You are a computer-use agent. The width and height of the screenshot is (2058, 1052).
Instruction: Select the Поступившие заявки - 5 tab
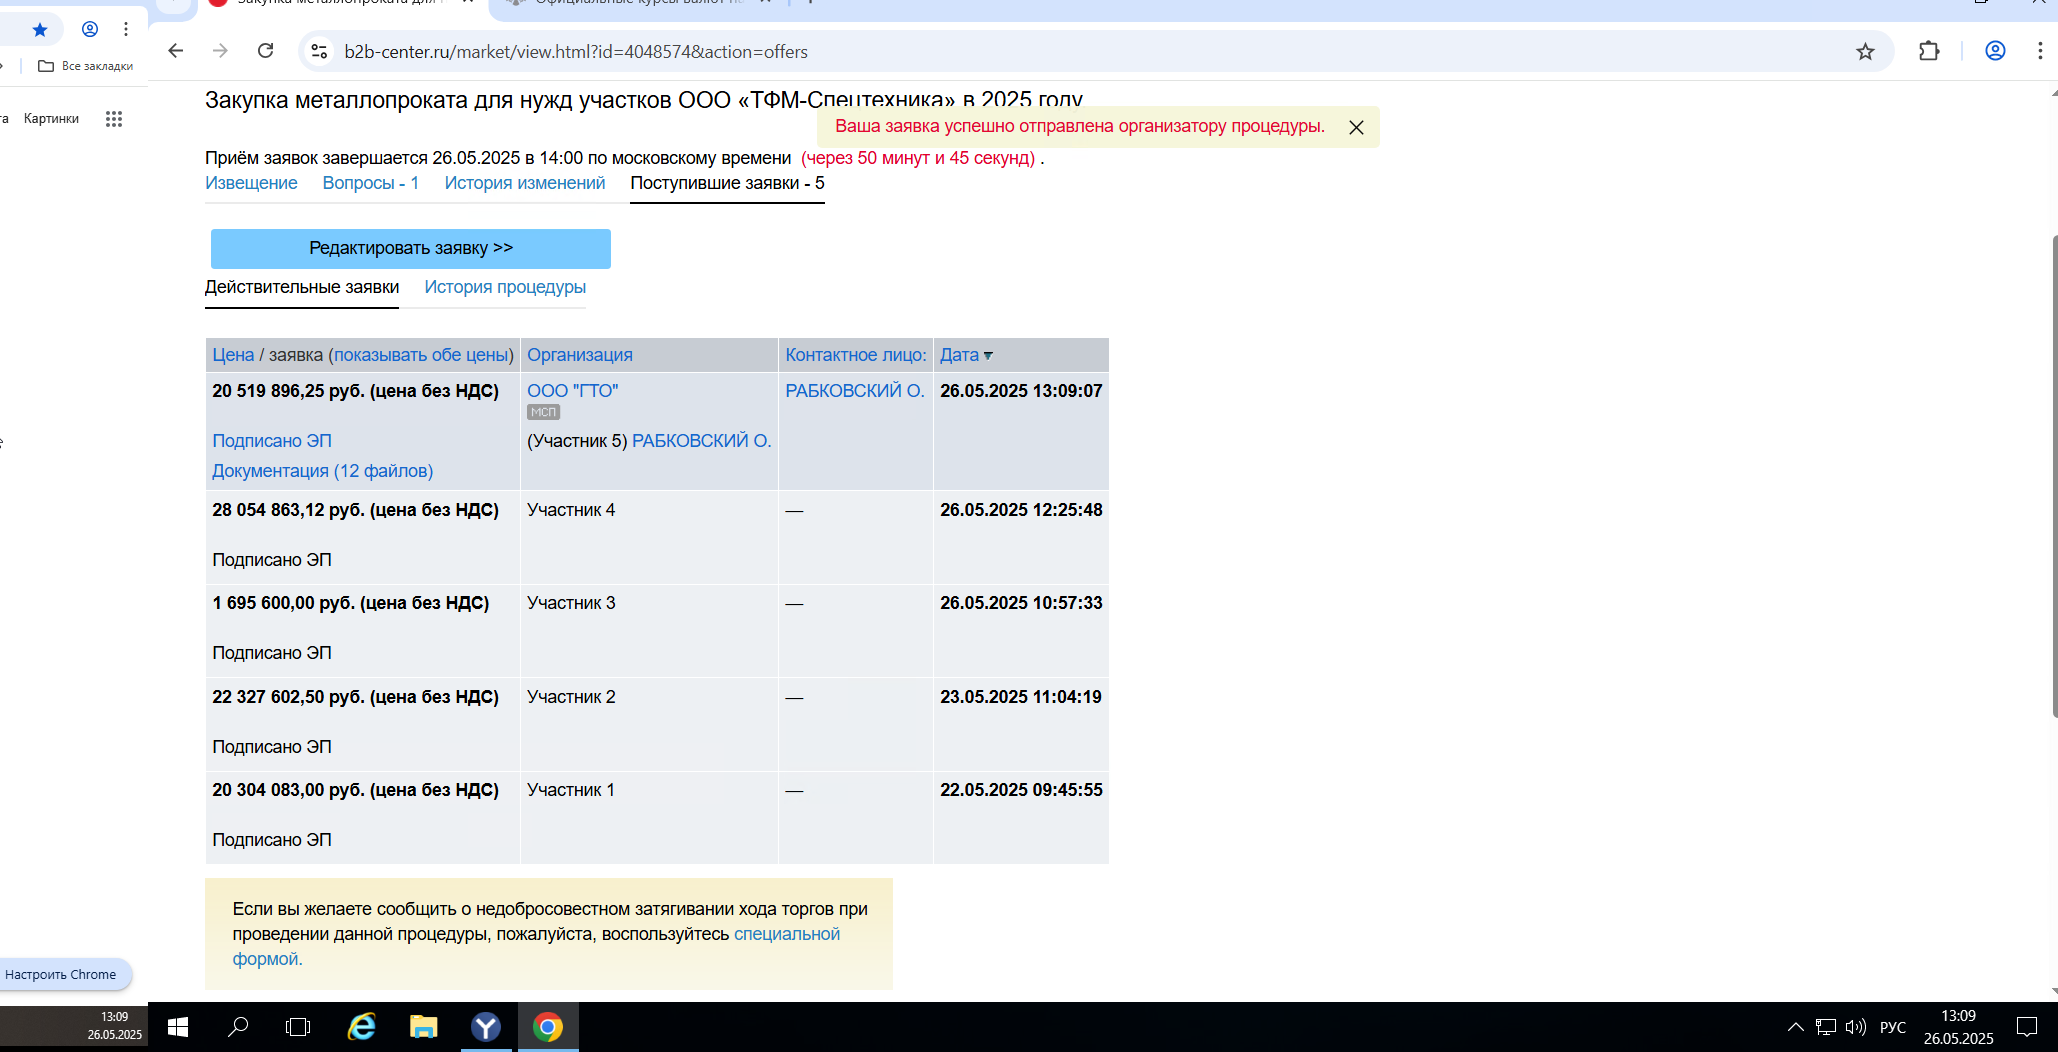(x=727, y=183)
